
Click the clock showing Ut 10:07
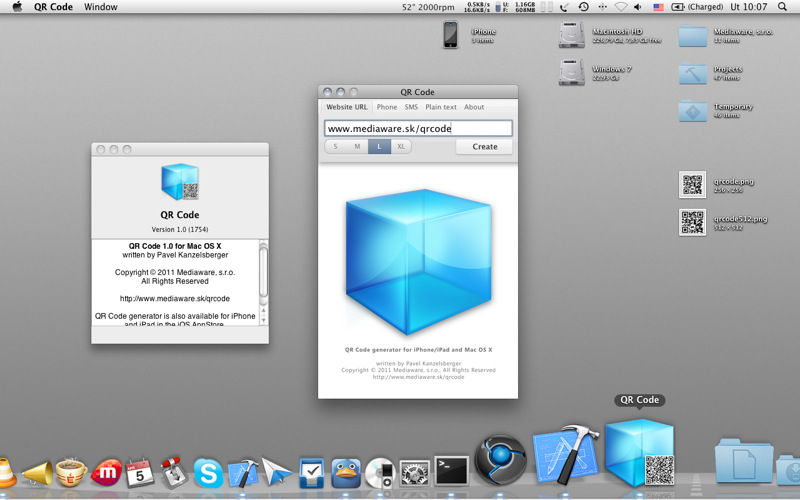[748, 7]
